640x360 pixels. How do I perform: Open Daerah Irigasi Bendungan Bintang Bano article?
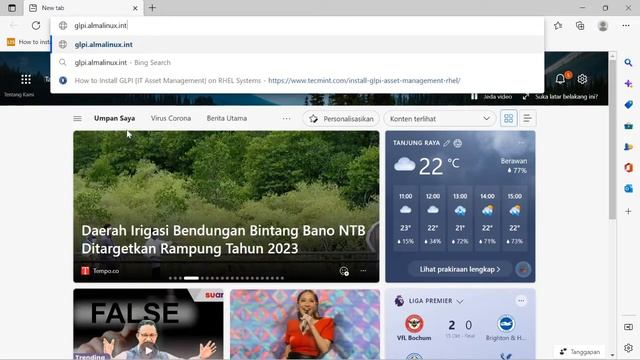(x=223, y=239)
